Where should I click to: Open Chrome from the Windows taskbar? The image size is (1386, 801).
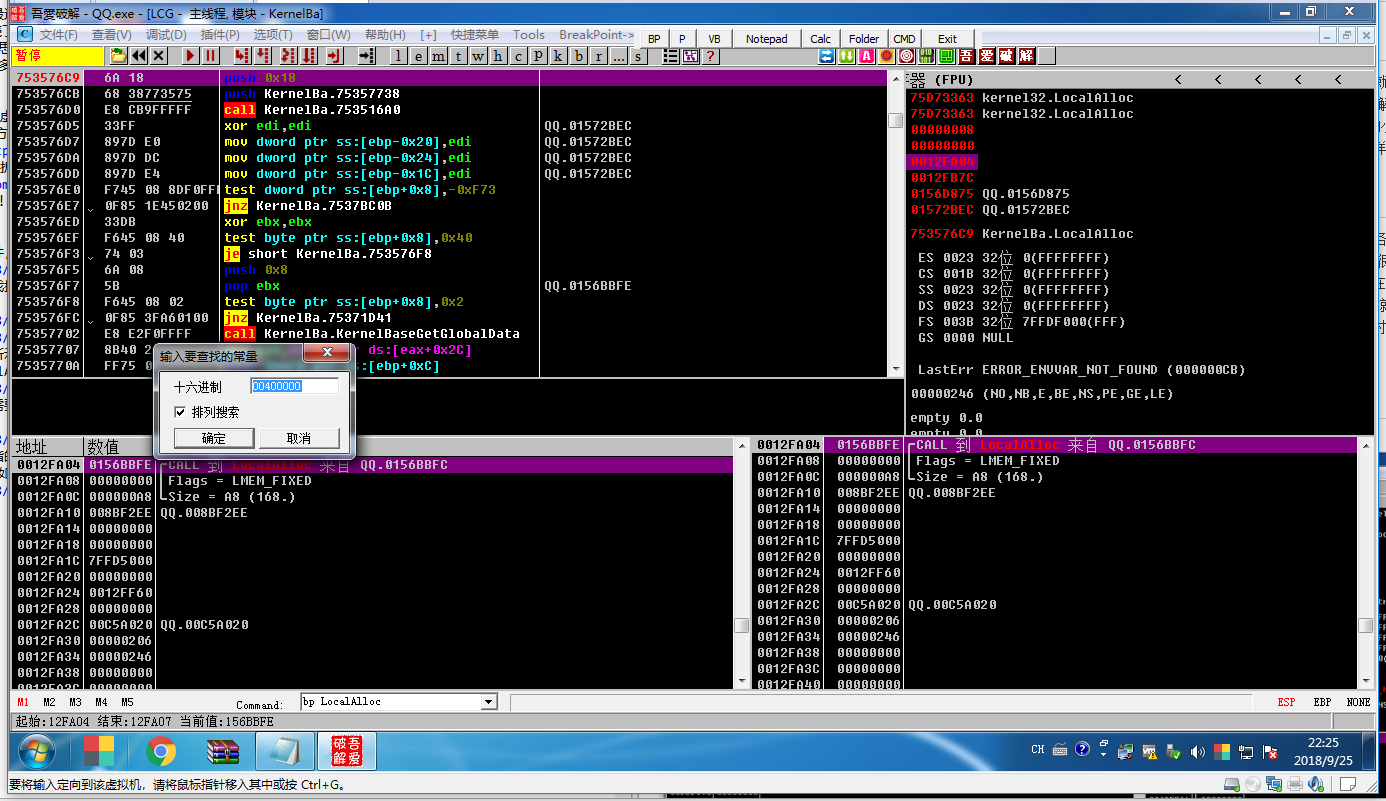161,751
